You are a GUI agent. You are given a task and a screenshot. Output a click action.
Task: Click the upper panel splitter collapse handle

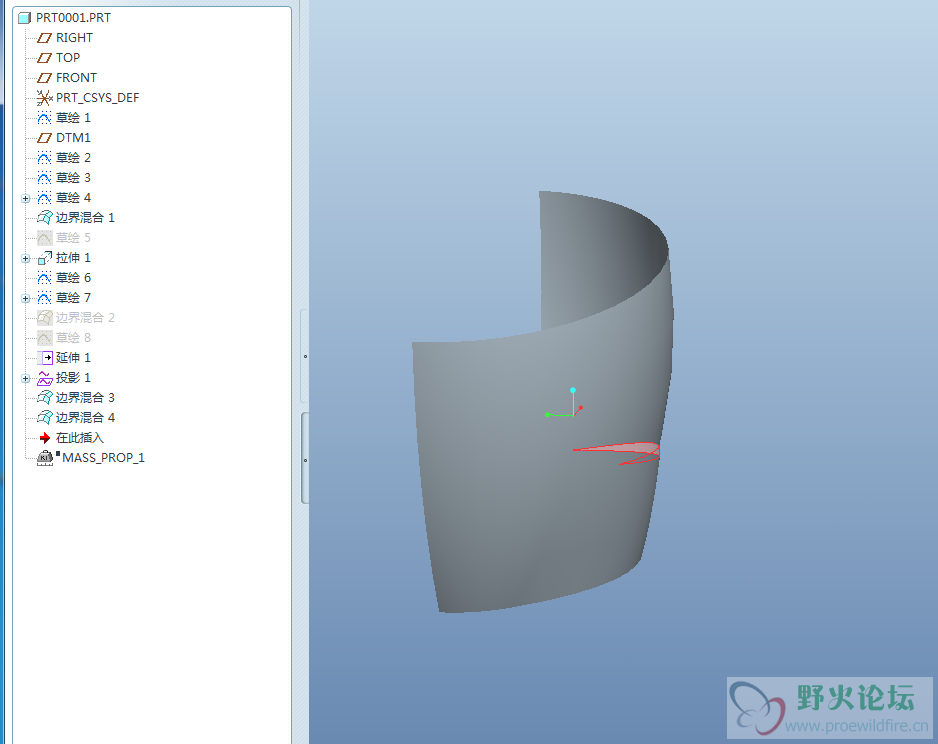304,356
